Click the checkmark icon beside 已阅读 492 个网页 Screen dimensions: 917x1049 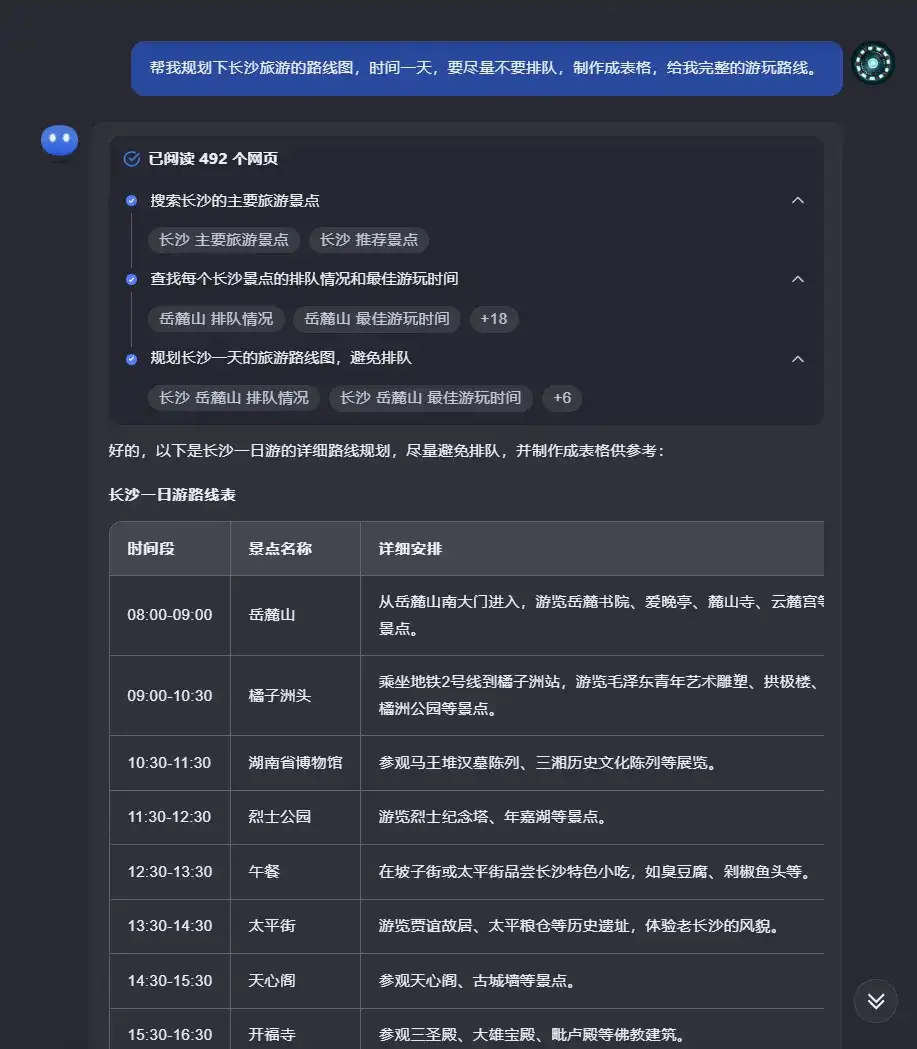pos(132,159)
